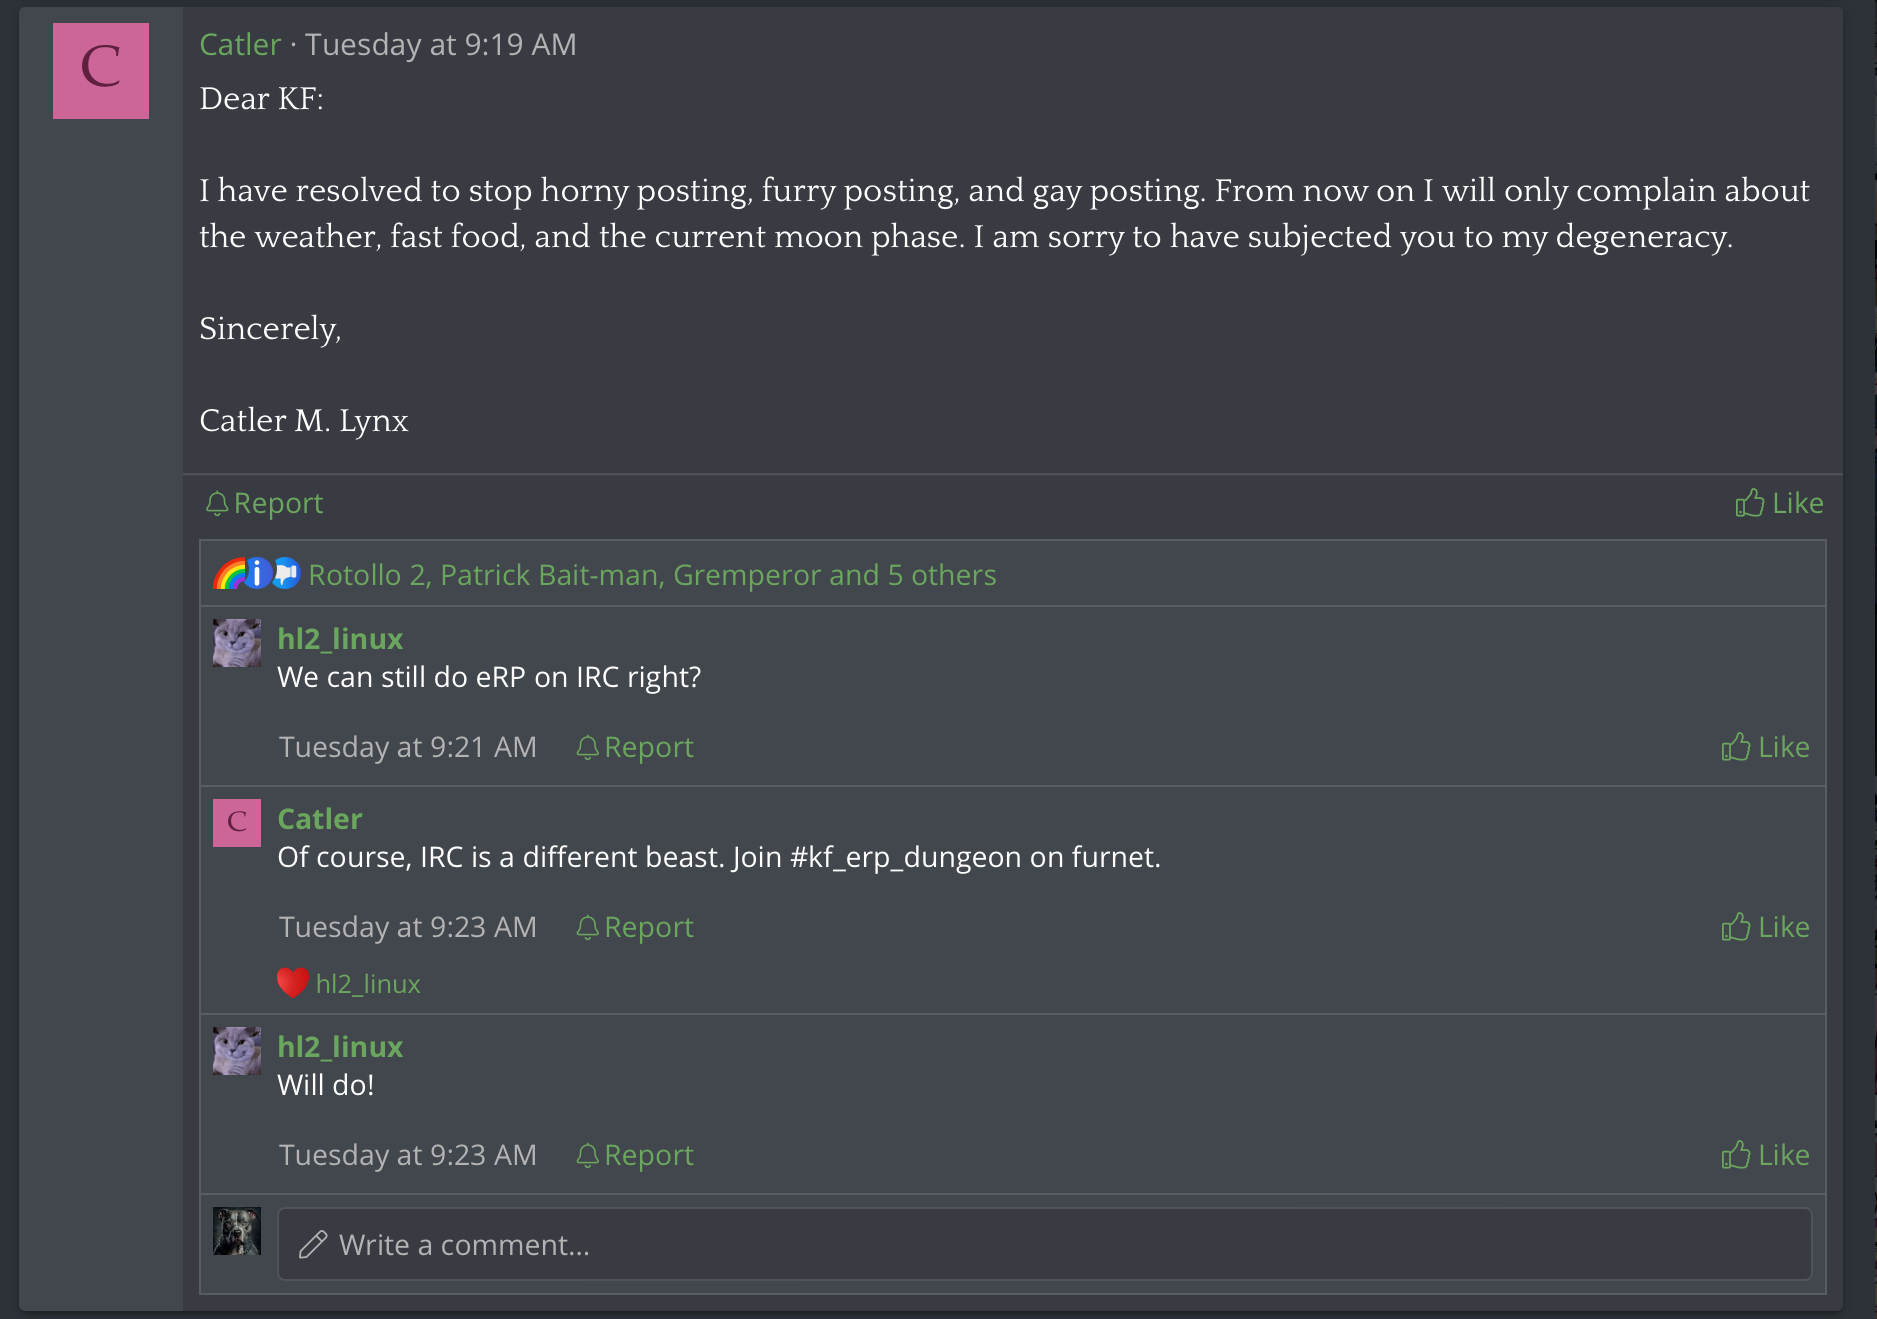
Task: Click Catler's small pink comment avatar
Action: (237, 823)
